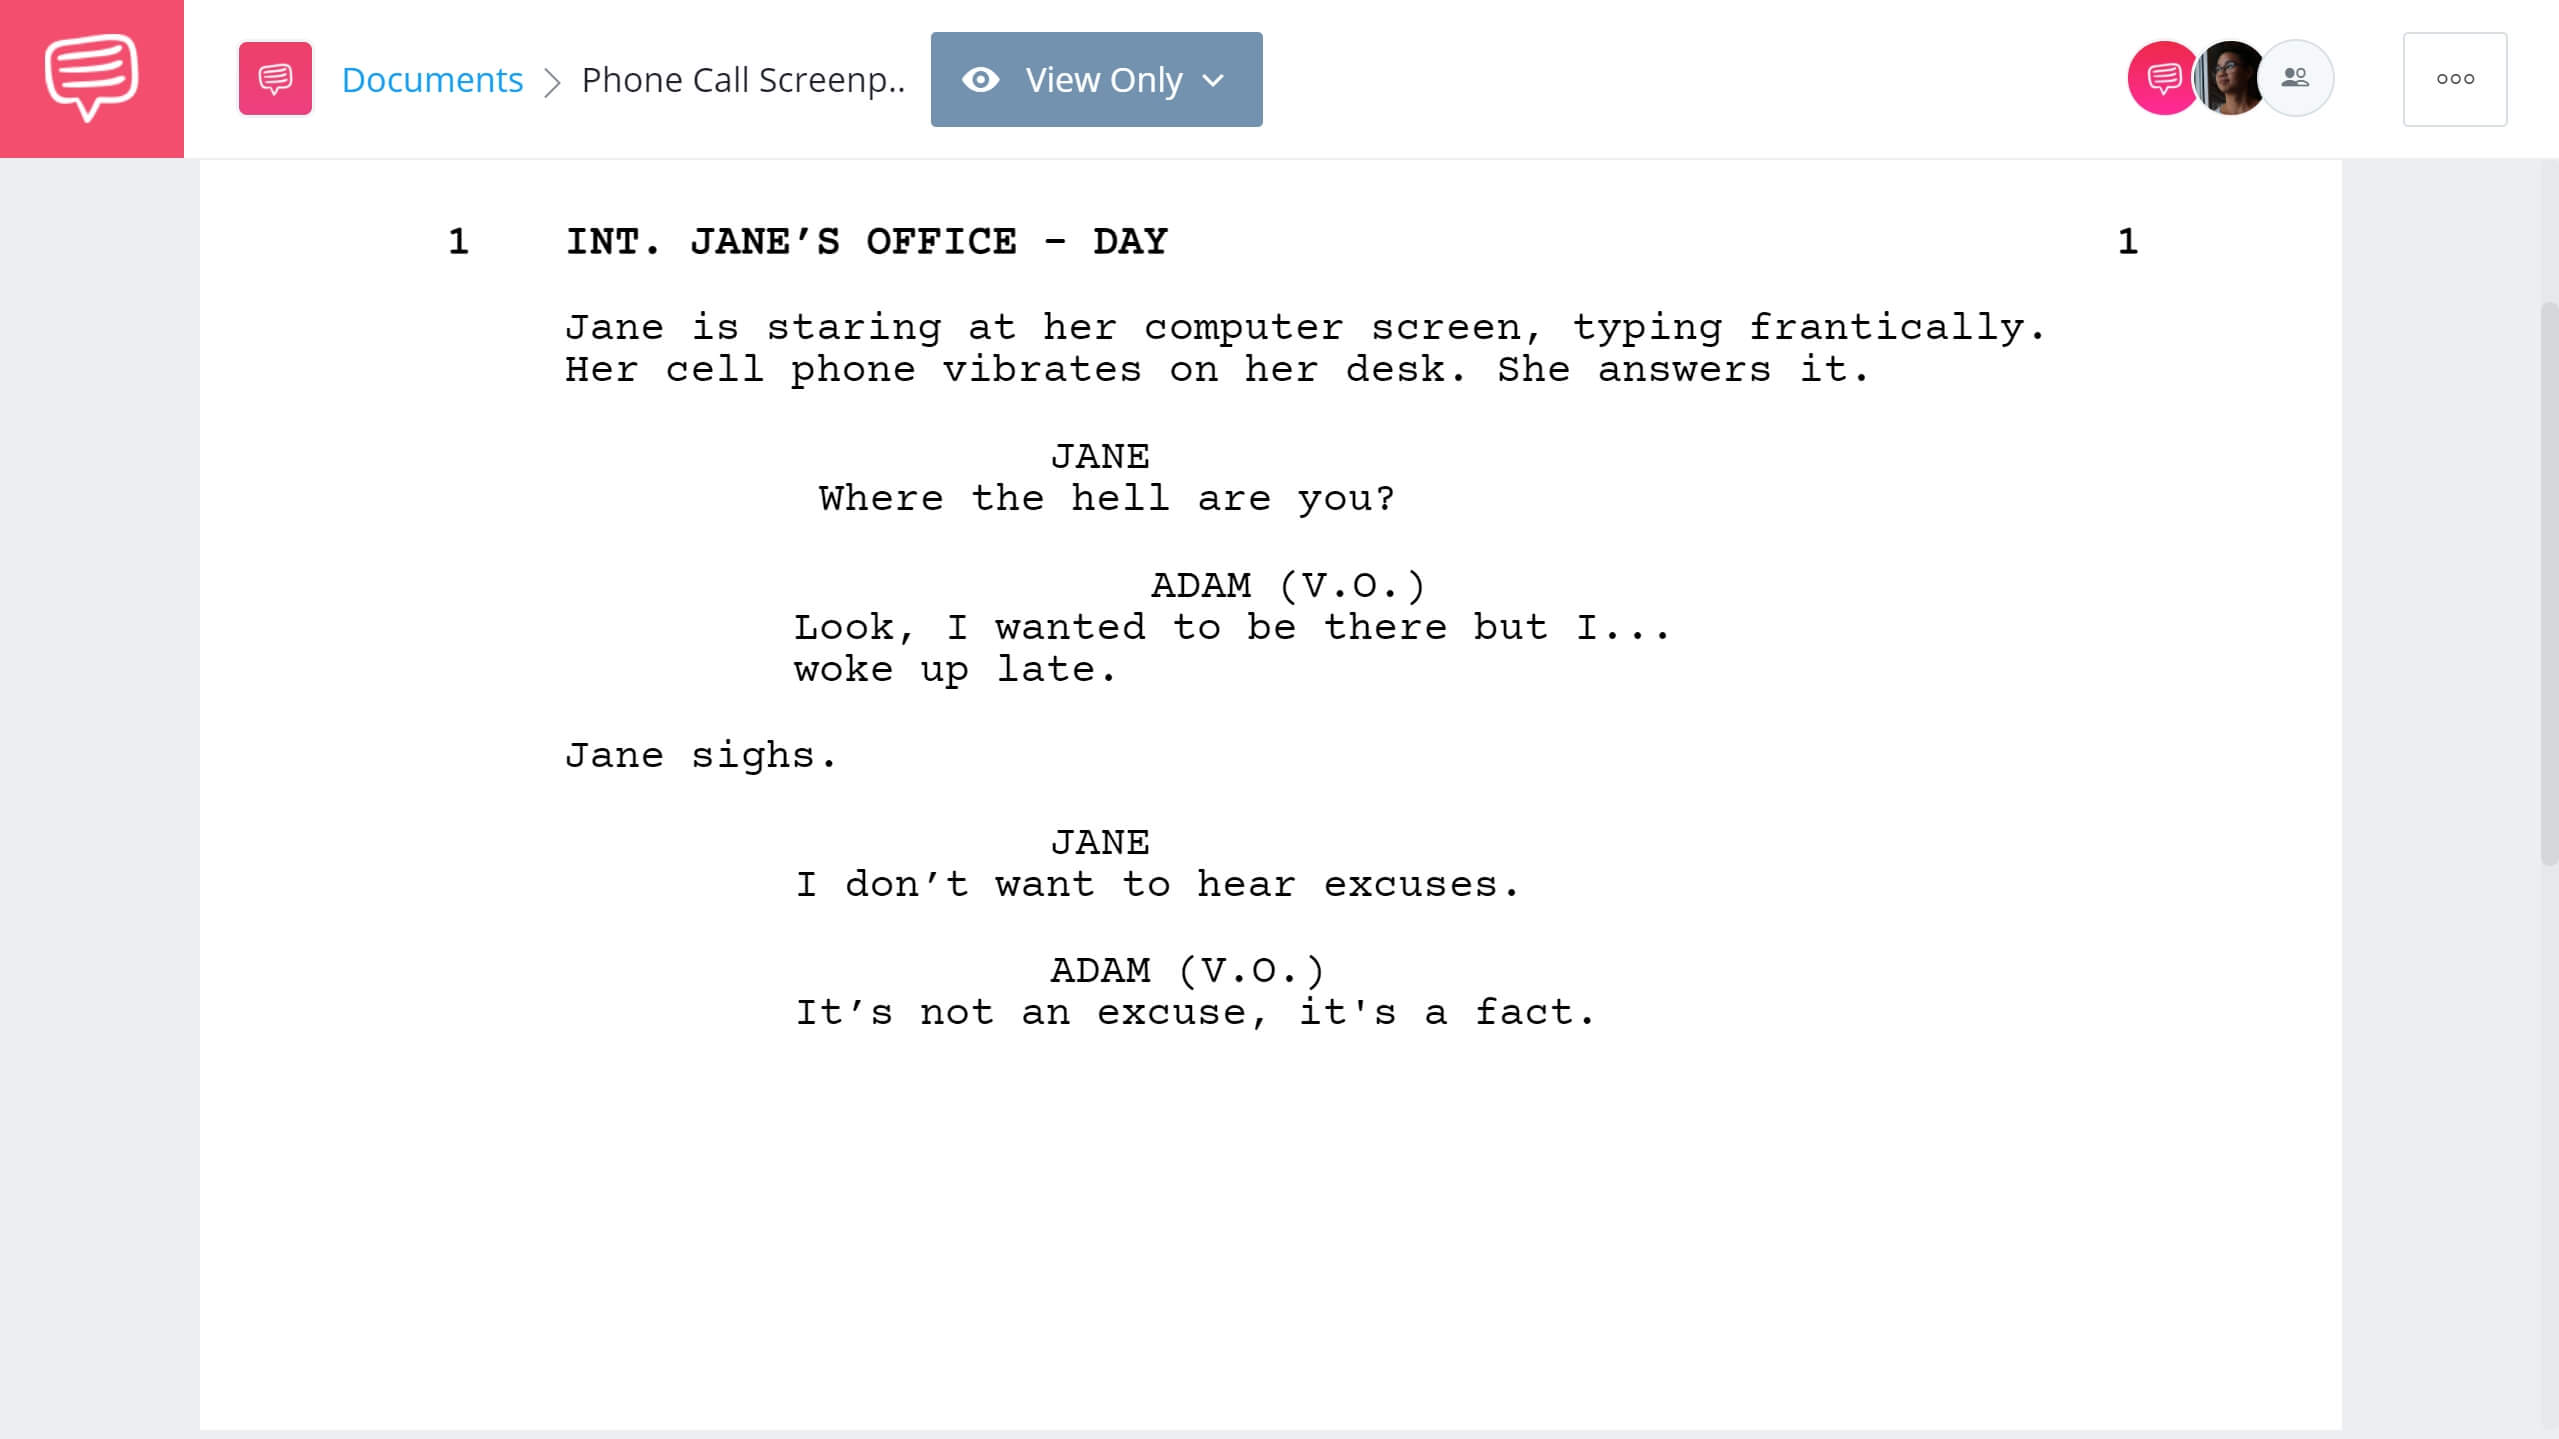The width and height of the screenshot is (2559, 1439).
Task: Click the Documents navigation item
Action: click(431, 77)
